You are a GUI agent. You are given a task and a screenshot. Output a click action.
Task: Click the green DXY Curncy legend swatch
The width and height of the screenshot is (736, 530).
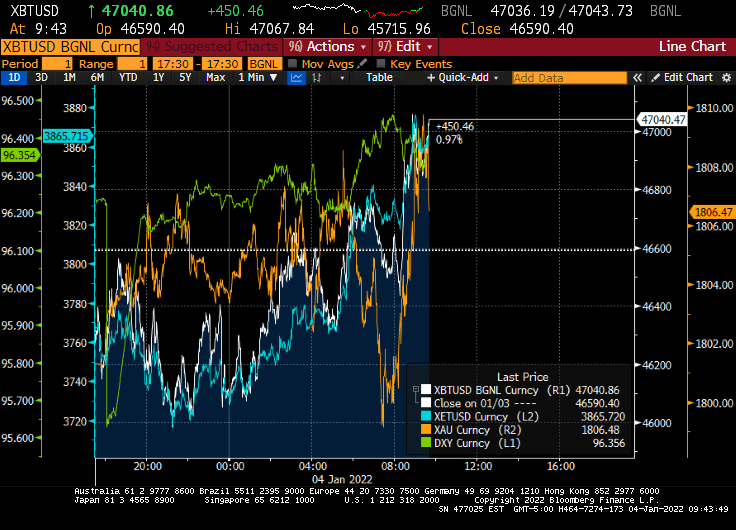[x=427, y=441]
